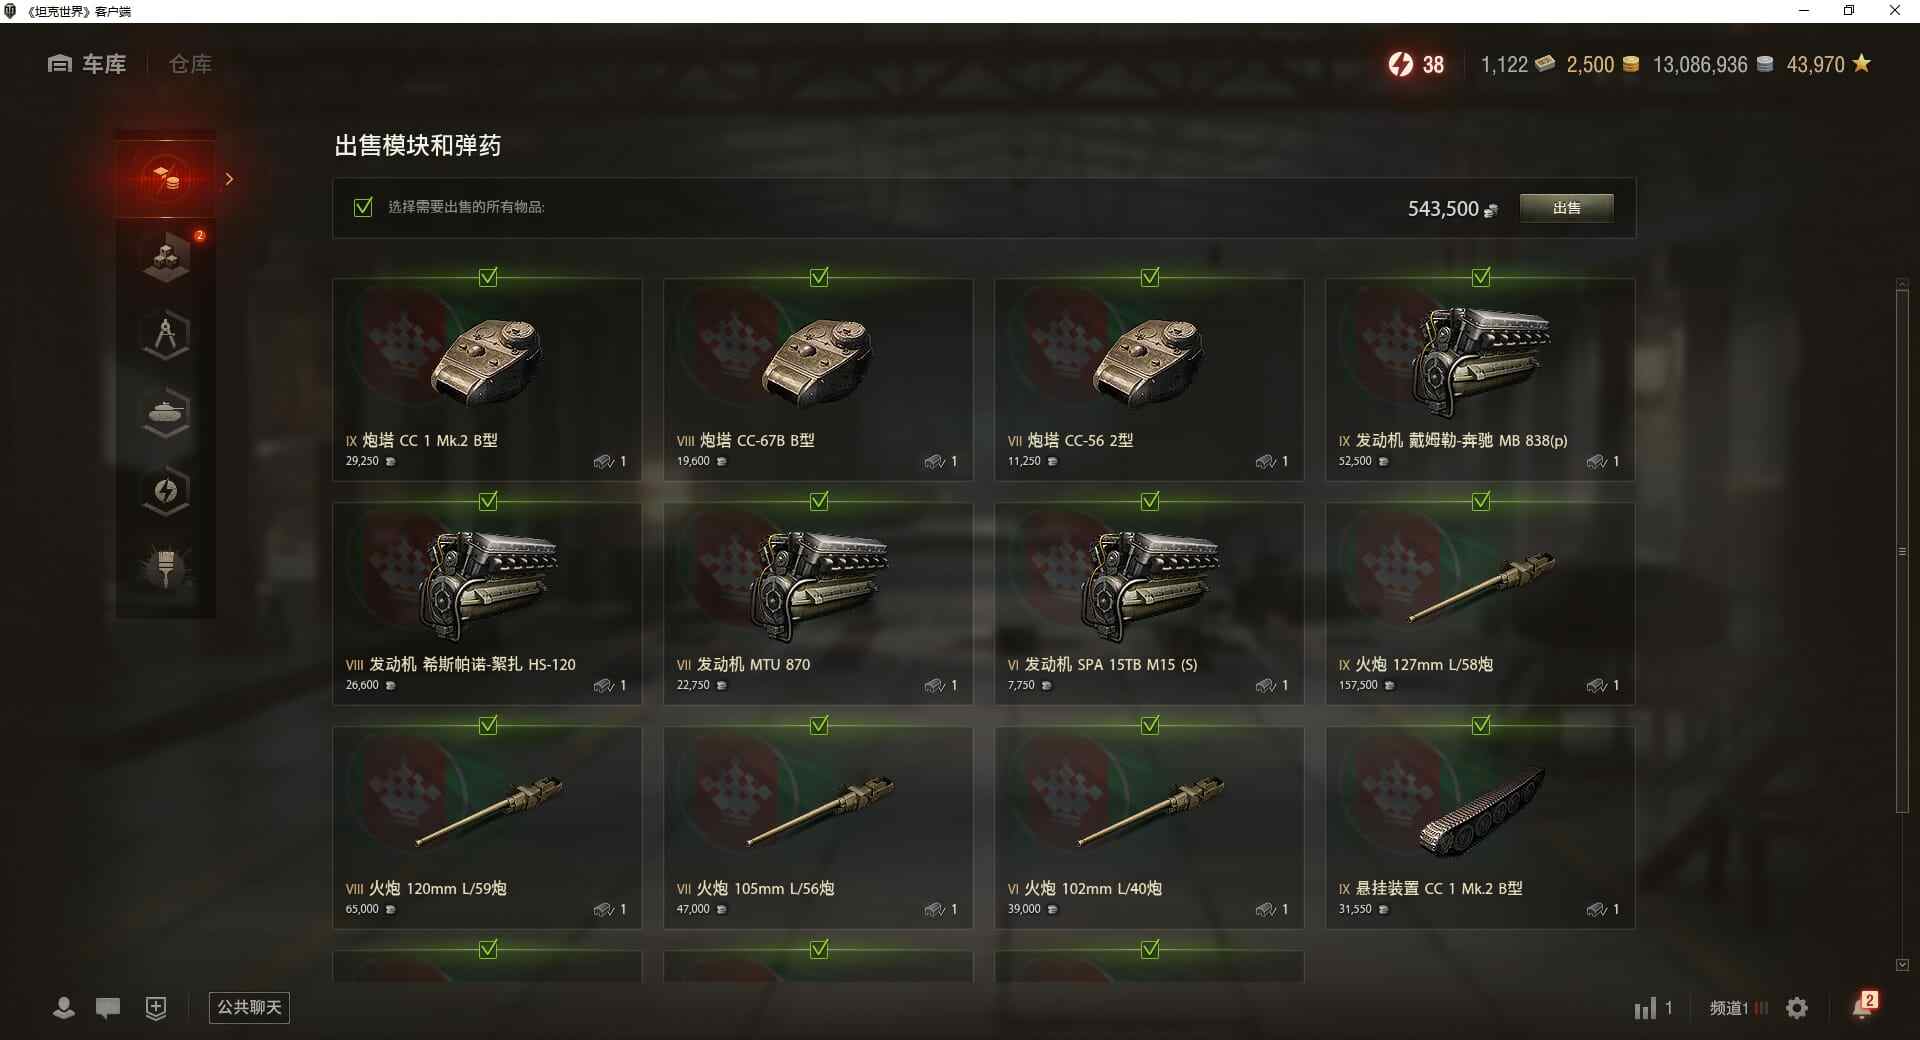Open the settings gear icon
This screenshot has width=1920, height=1040.
coord(1797,1008)
